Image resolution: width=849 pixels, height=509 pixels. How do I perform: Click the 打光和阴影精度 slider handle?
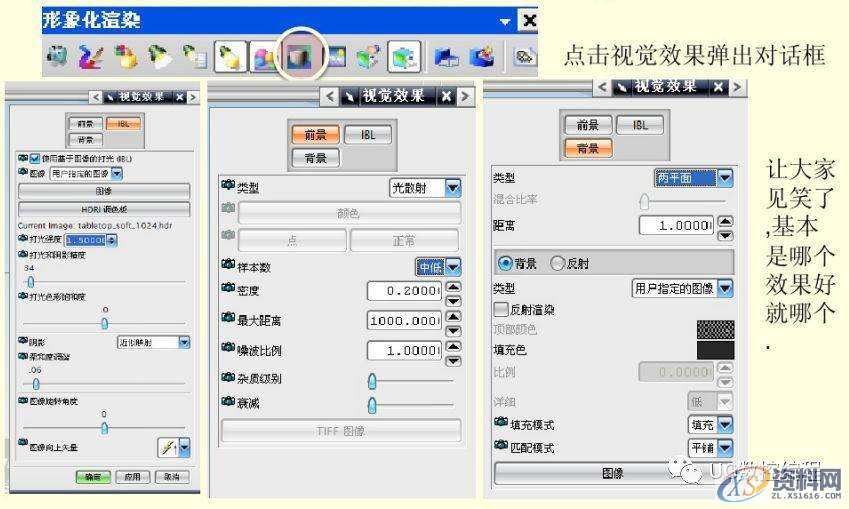(31, 282)
